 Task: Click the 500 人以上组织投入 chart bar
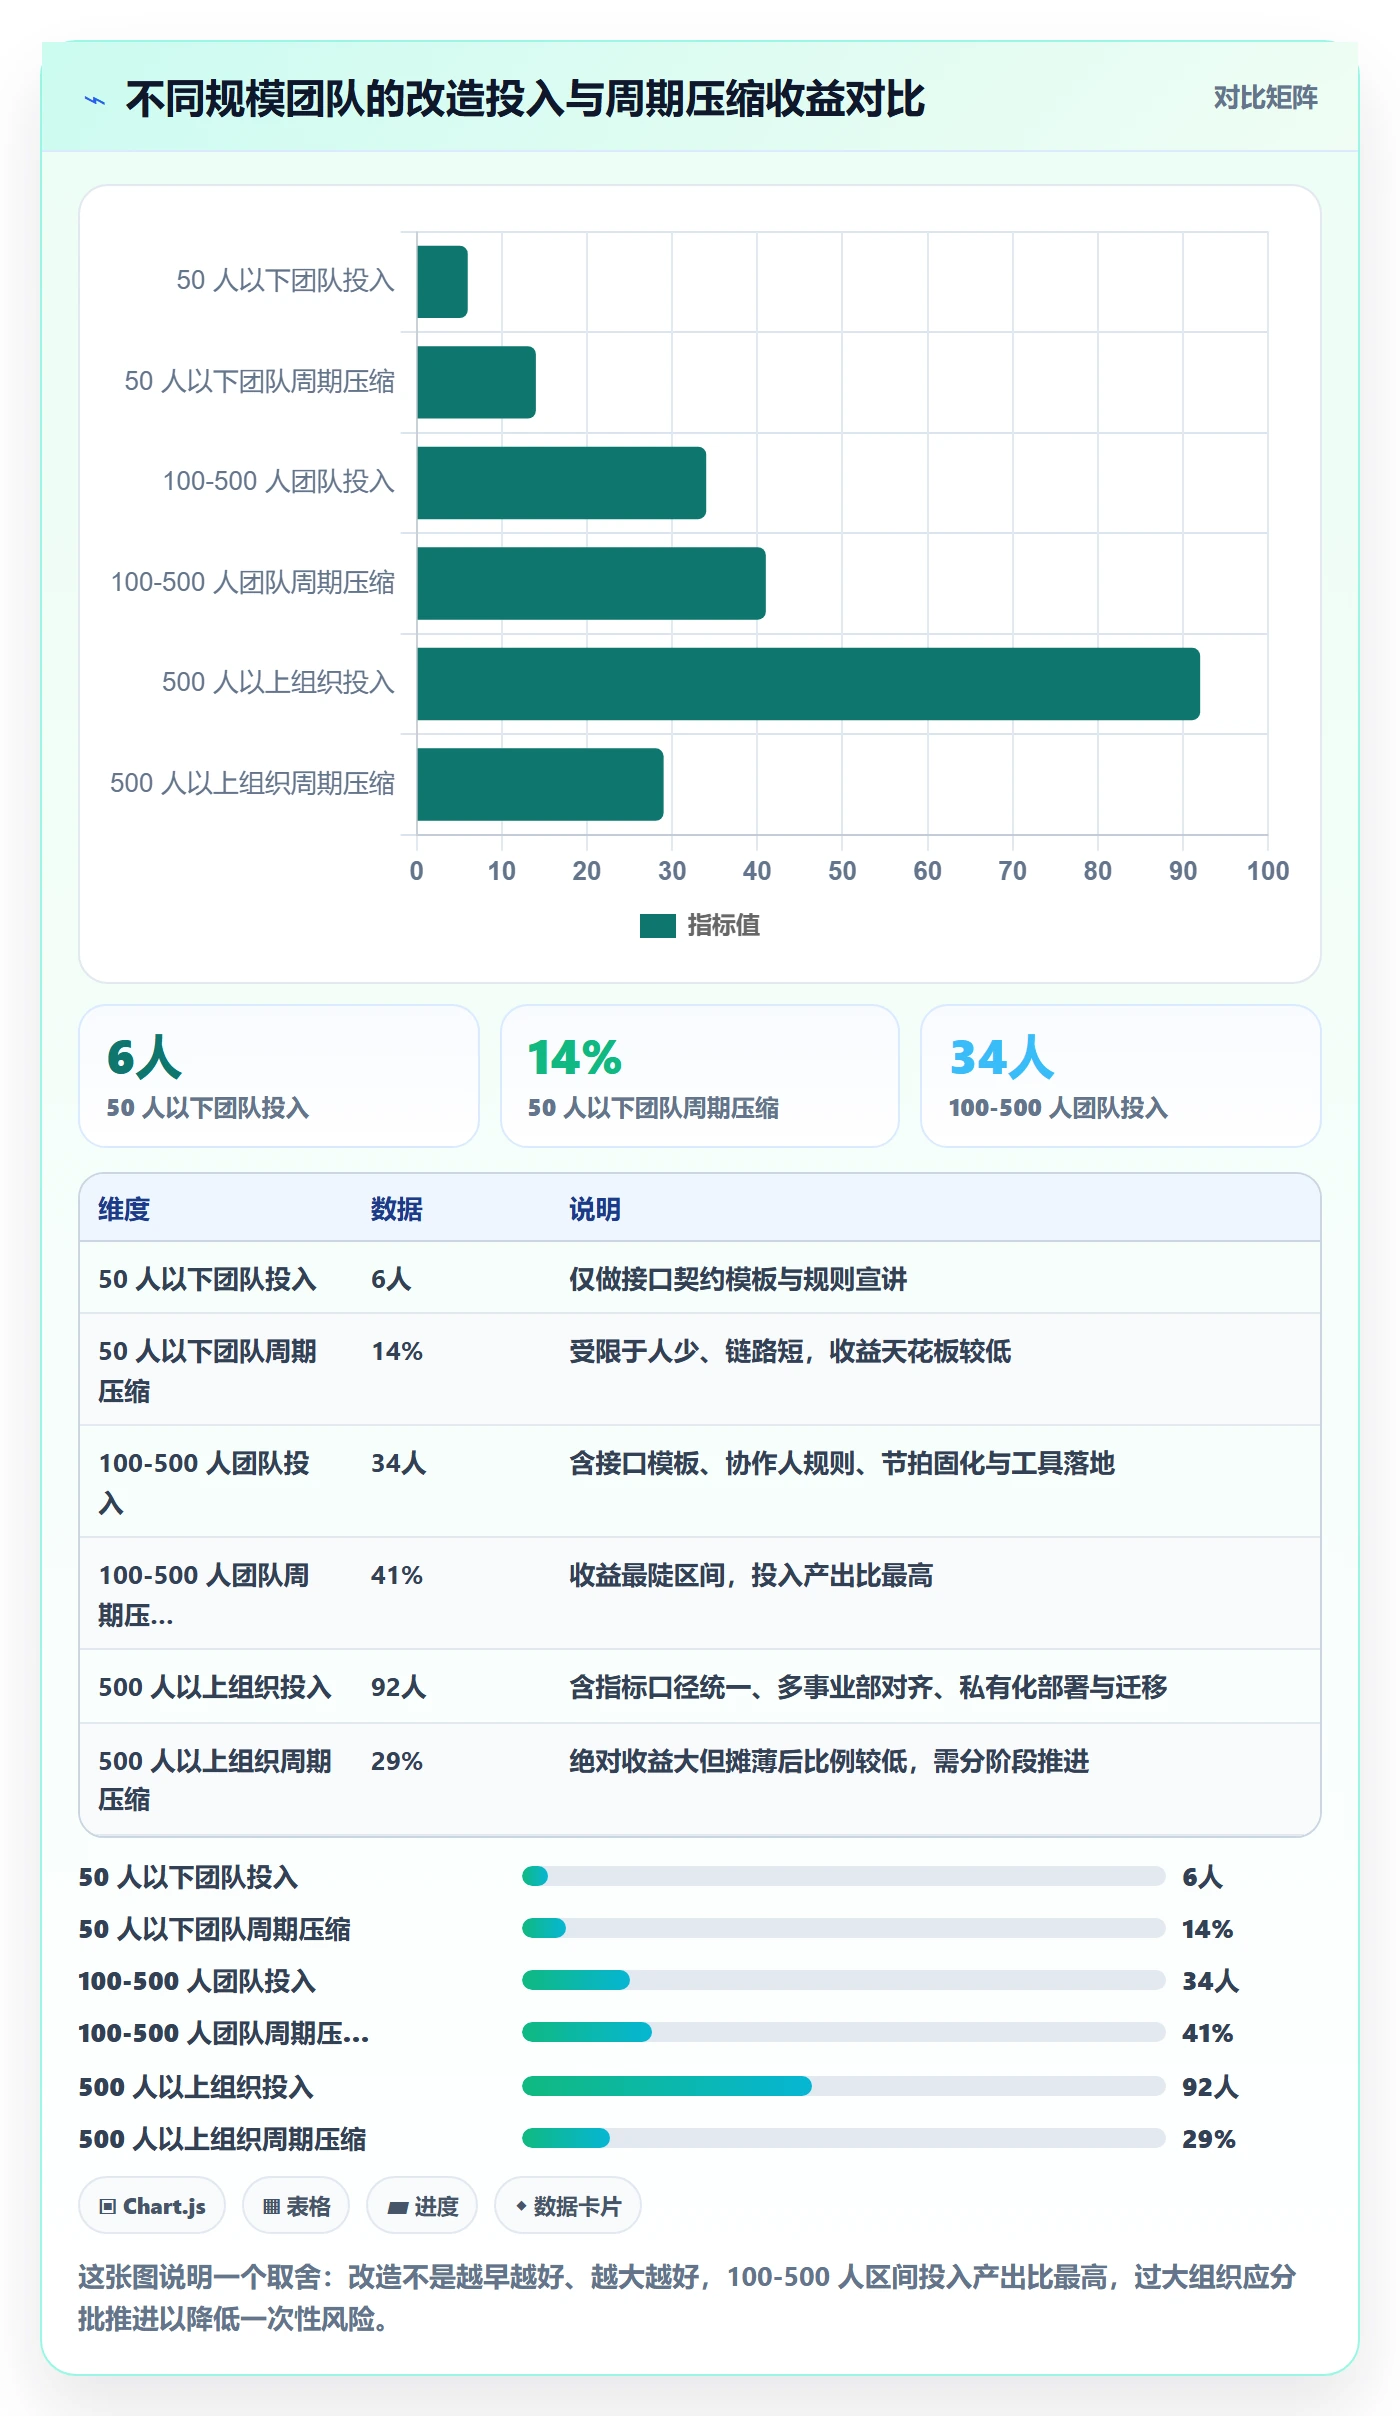808,684
